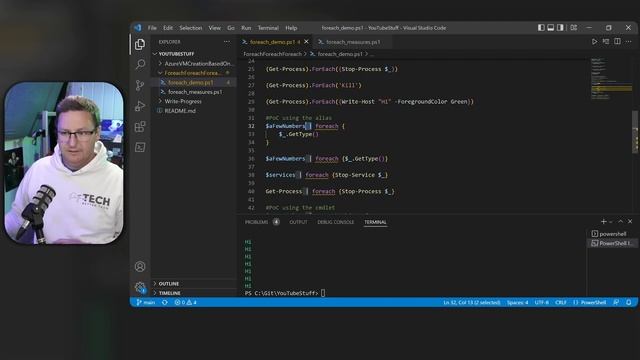Close the terminal panel with X

(630, 222)
